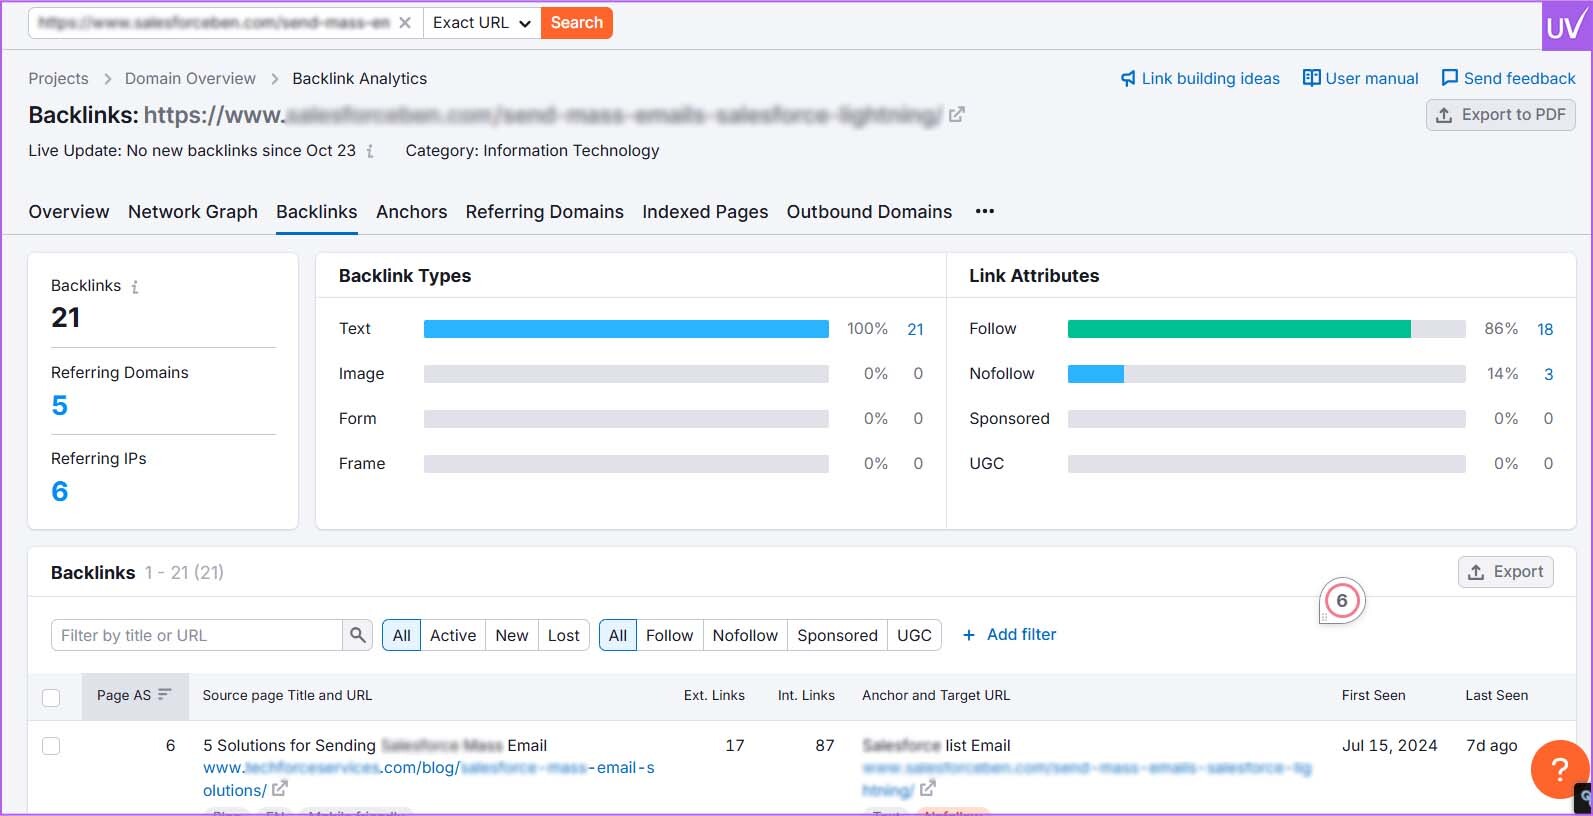Select the Nofollow attribute filter
The width and height of the screenshot is (1593, 816).
(x=745, y=635)
